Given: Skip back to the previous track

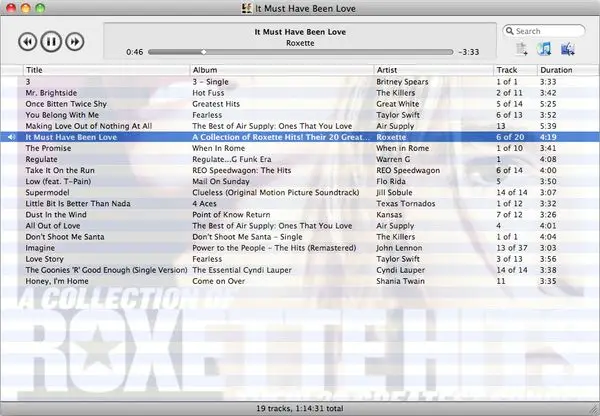Looking at the screenshot, I should [28, 41].
